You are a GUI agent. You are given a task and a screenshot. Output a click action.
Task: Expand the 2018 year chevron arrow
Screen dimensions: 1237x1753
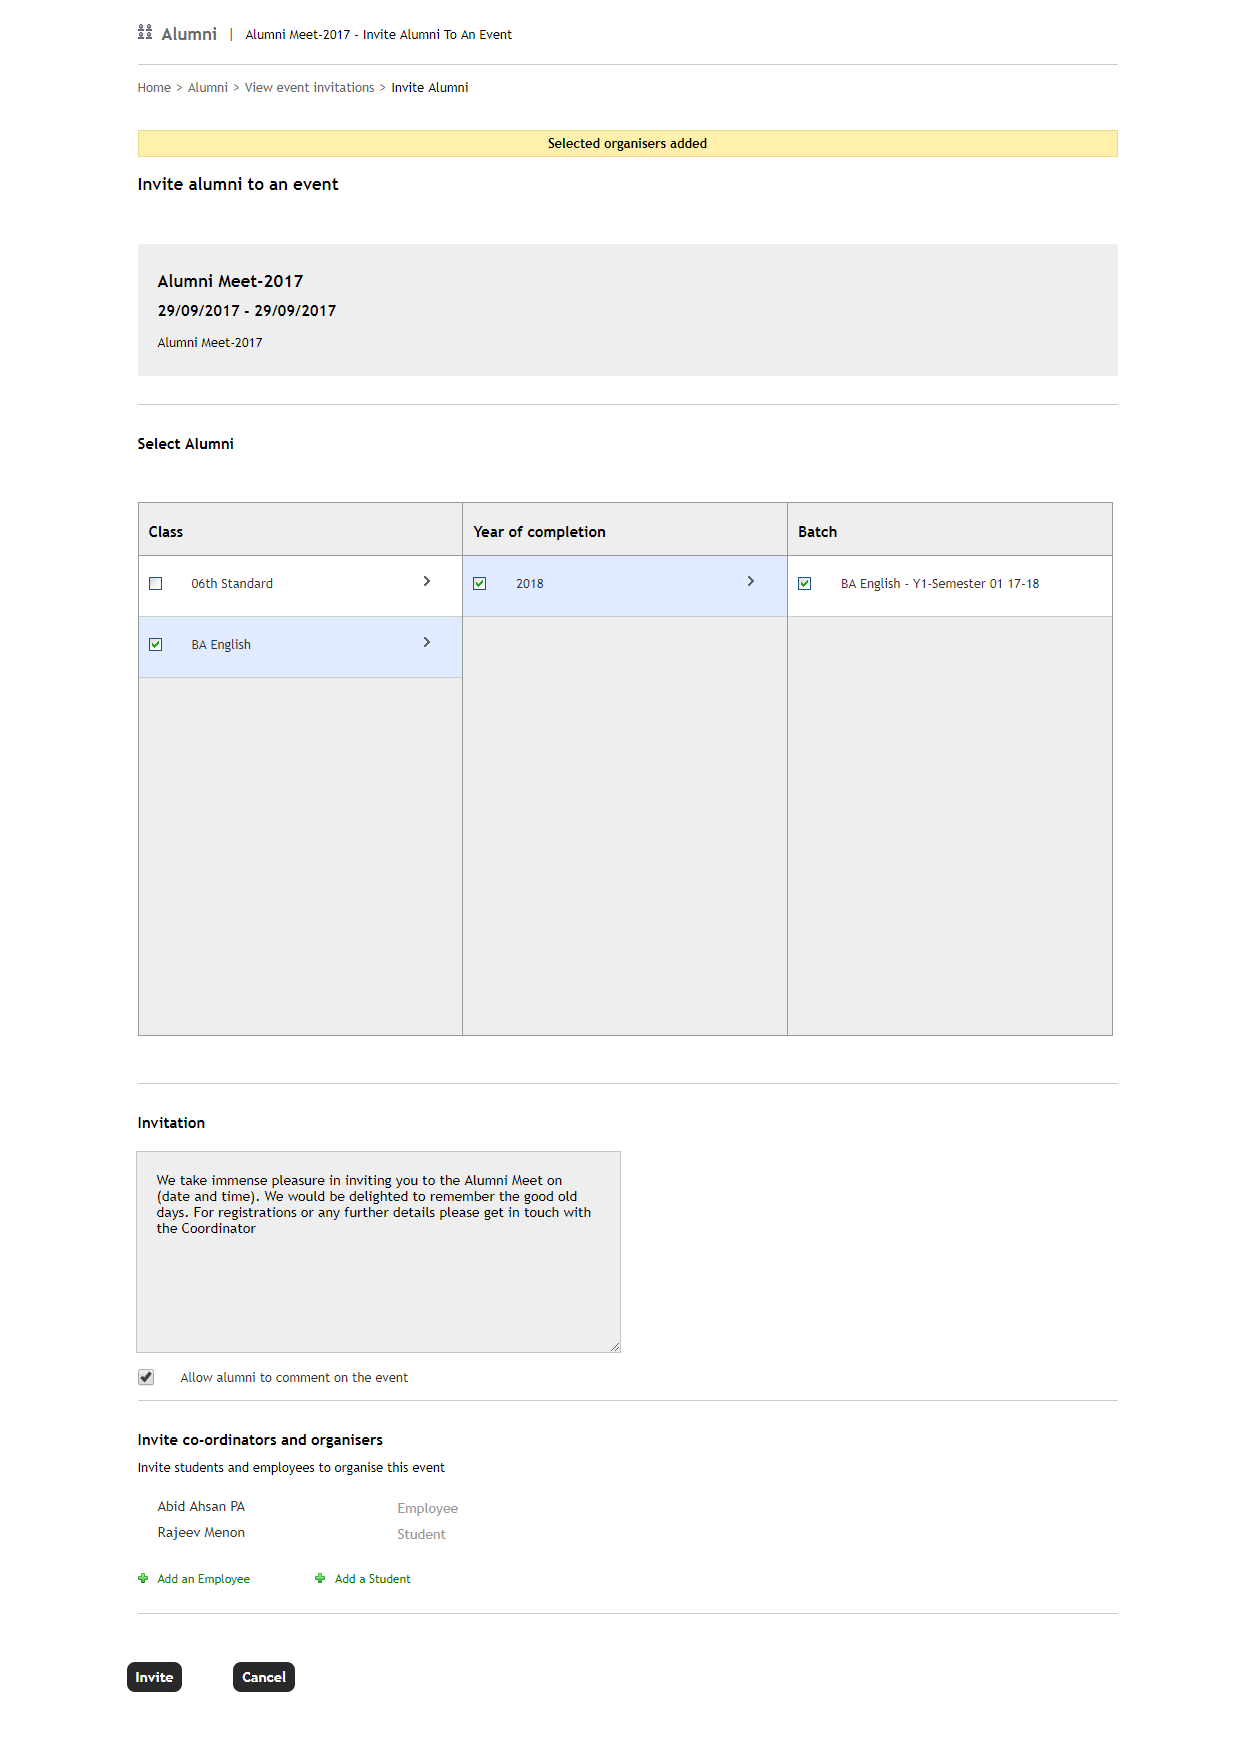(751, 581)
